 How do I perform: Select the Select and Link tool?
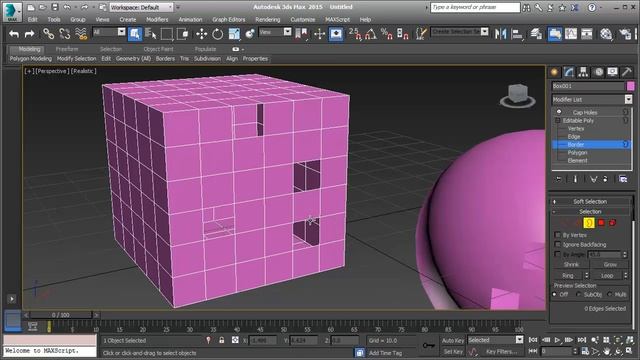(x=49, y=34)
